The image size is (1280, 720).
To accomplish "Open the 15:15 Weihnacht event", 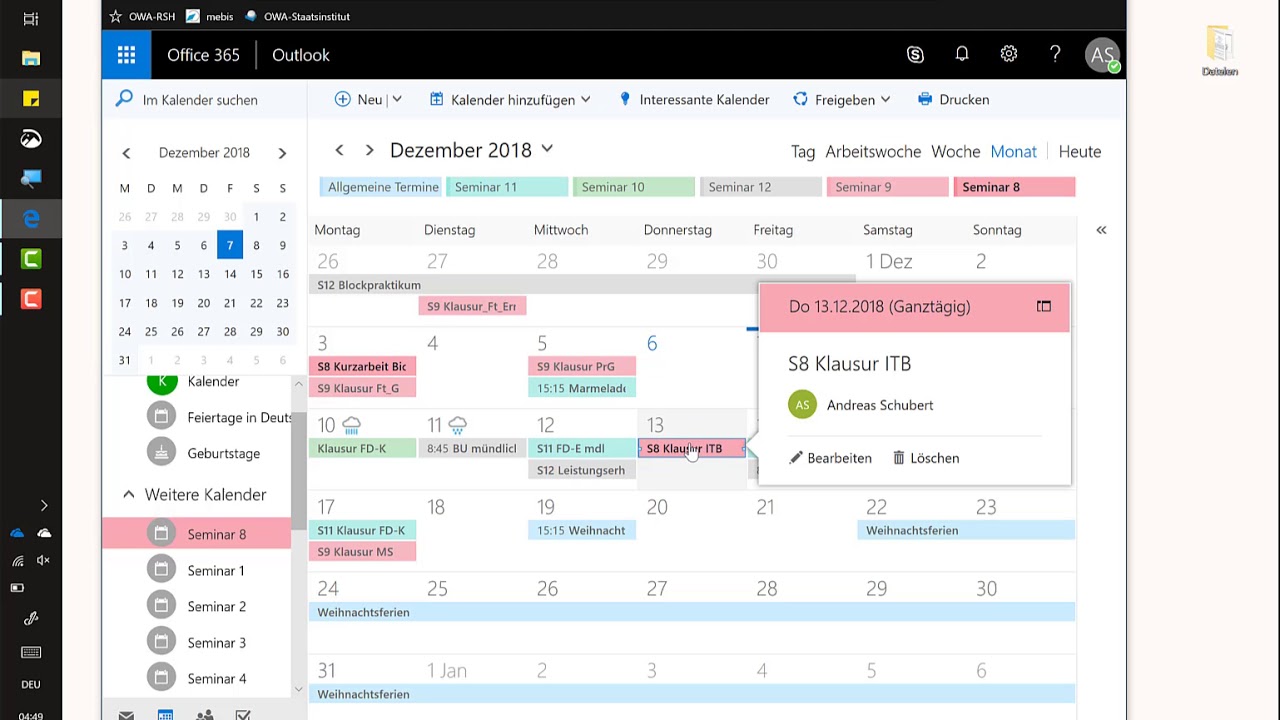I will pos(582,530).
